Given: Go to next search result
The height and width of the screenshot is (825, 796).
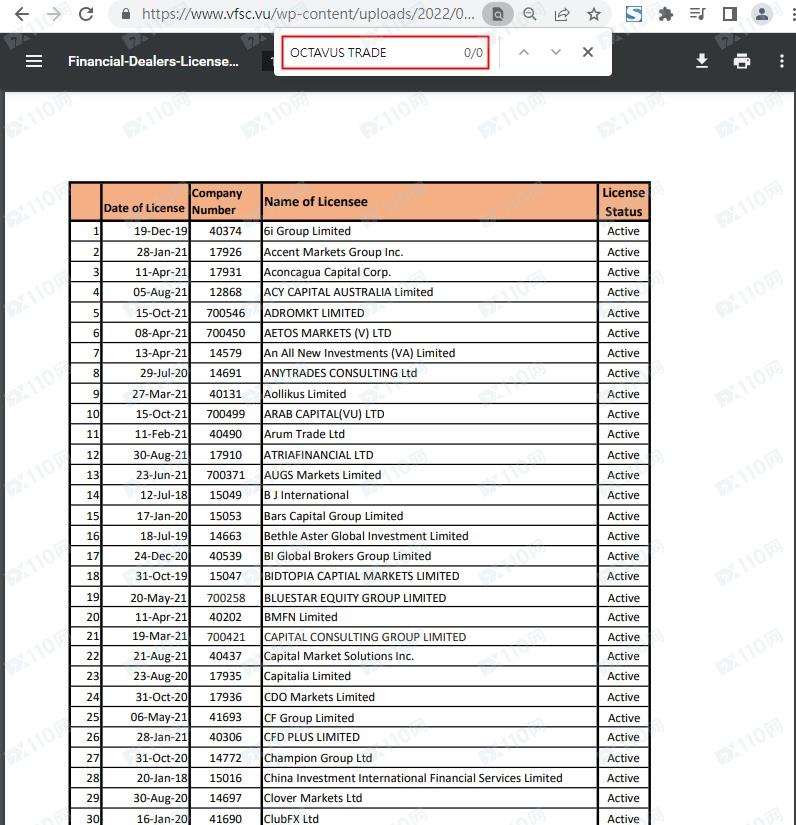Looking at the screenshot, I should [x=556, y=52].
